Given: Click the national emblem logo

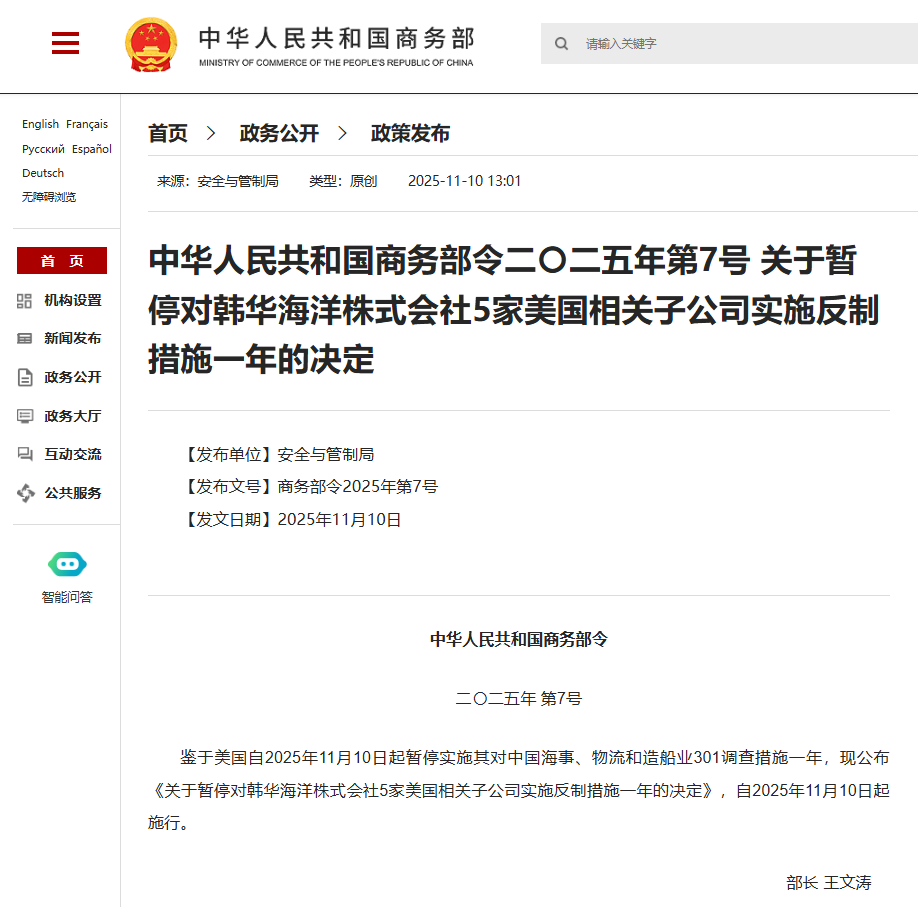Looking at the screenshot, I should click(153, 44).
